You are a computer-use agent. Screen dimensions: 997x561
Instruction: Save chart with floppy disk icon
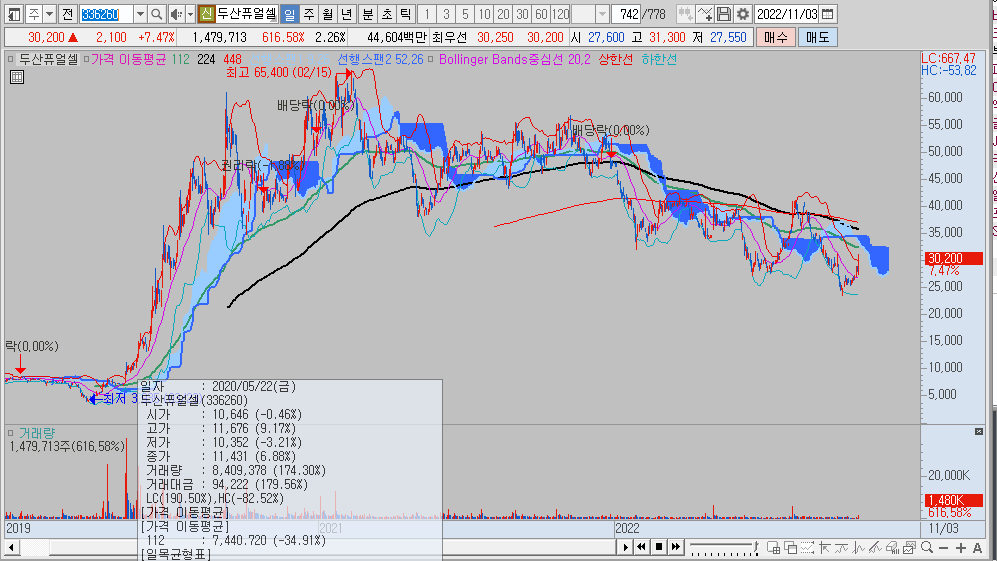coord(724,13)
